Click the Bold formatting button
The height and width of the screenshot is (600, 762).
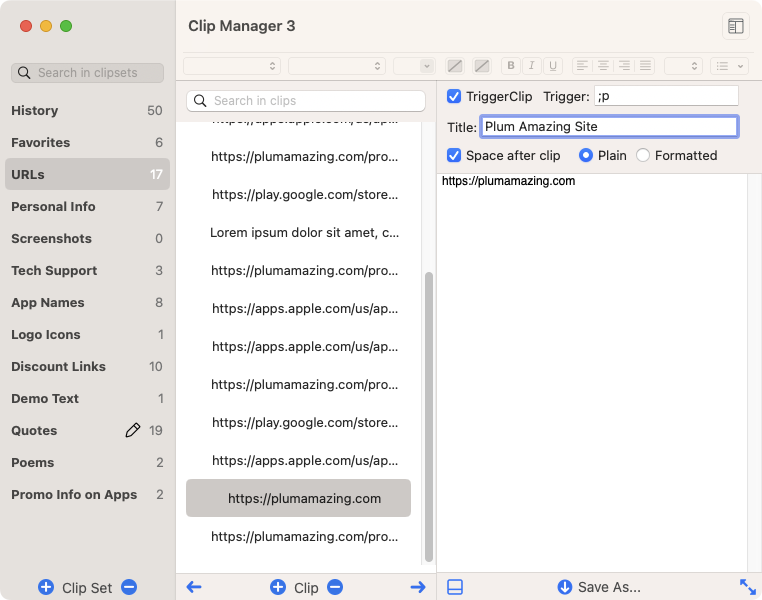click(x=510, y=66)
